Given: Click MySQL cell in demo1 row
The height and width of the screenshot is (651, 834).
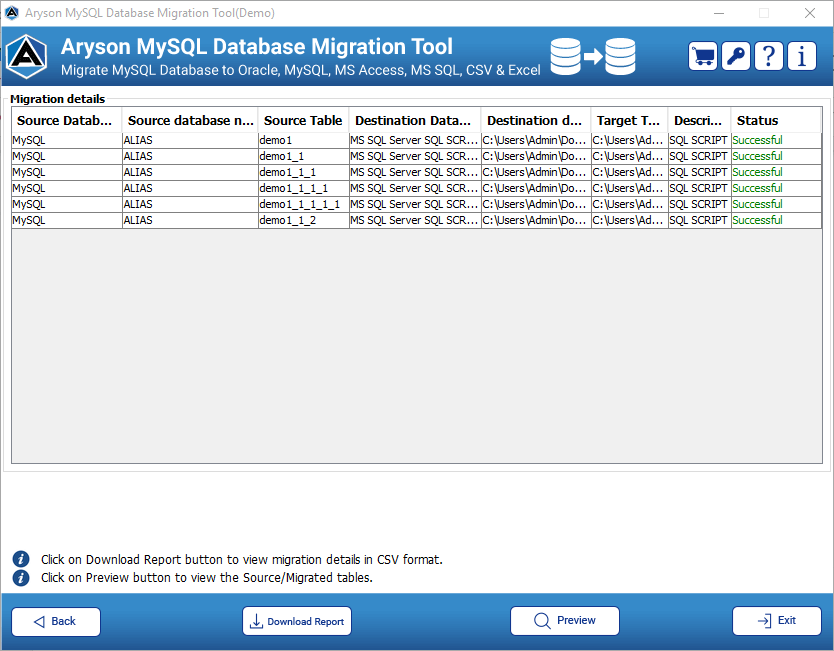Looking at the screenshot, I should [x=67, y=140].
